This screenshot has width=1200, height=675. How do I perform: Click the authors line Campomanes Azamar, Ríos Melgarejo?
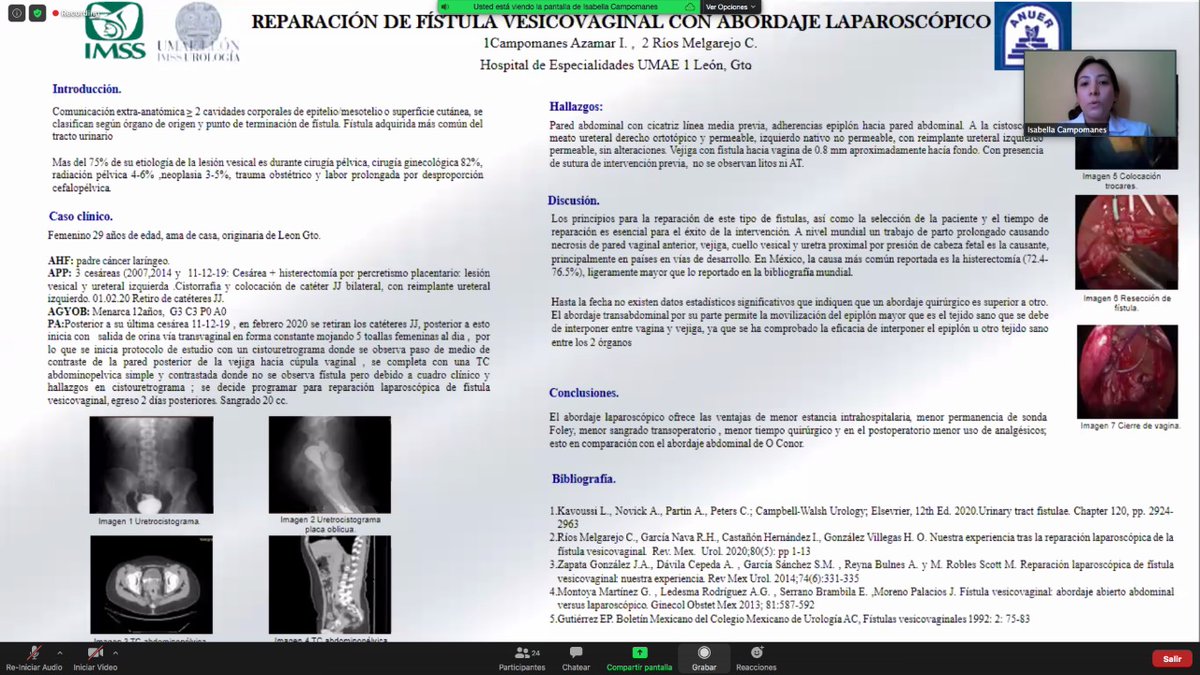coord(620,44)
